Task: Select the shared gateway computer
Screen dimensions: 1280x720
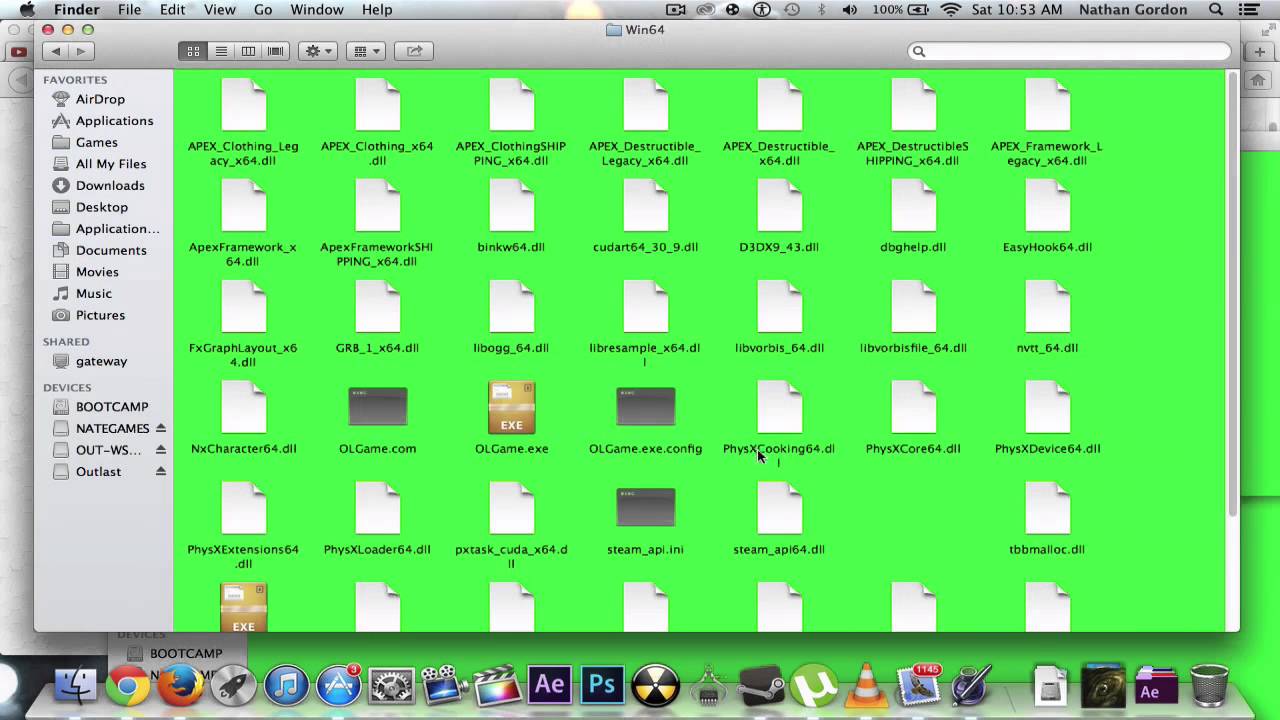Action: coord(100,361)
